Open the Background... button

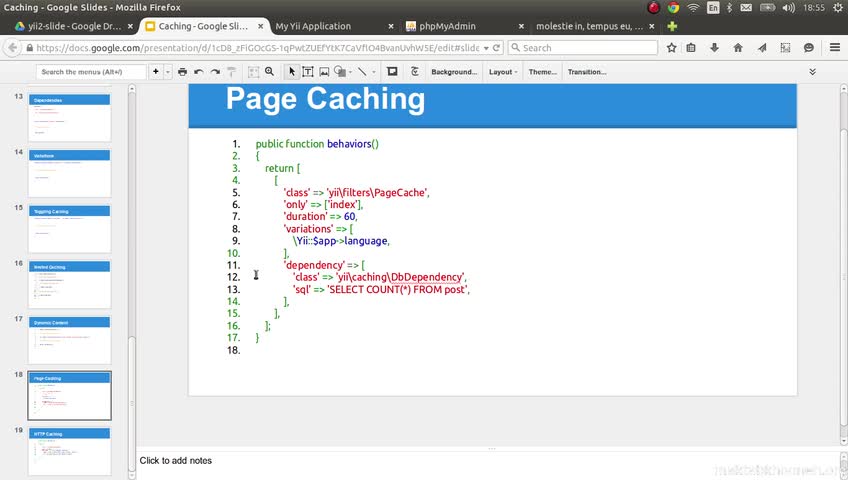click(454, 72)
